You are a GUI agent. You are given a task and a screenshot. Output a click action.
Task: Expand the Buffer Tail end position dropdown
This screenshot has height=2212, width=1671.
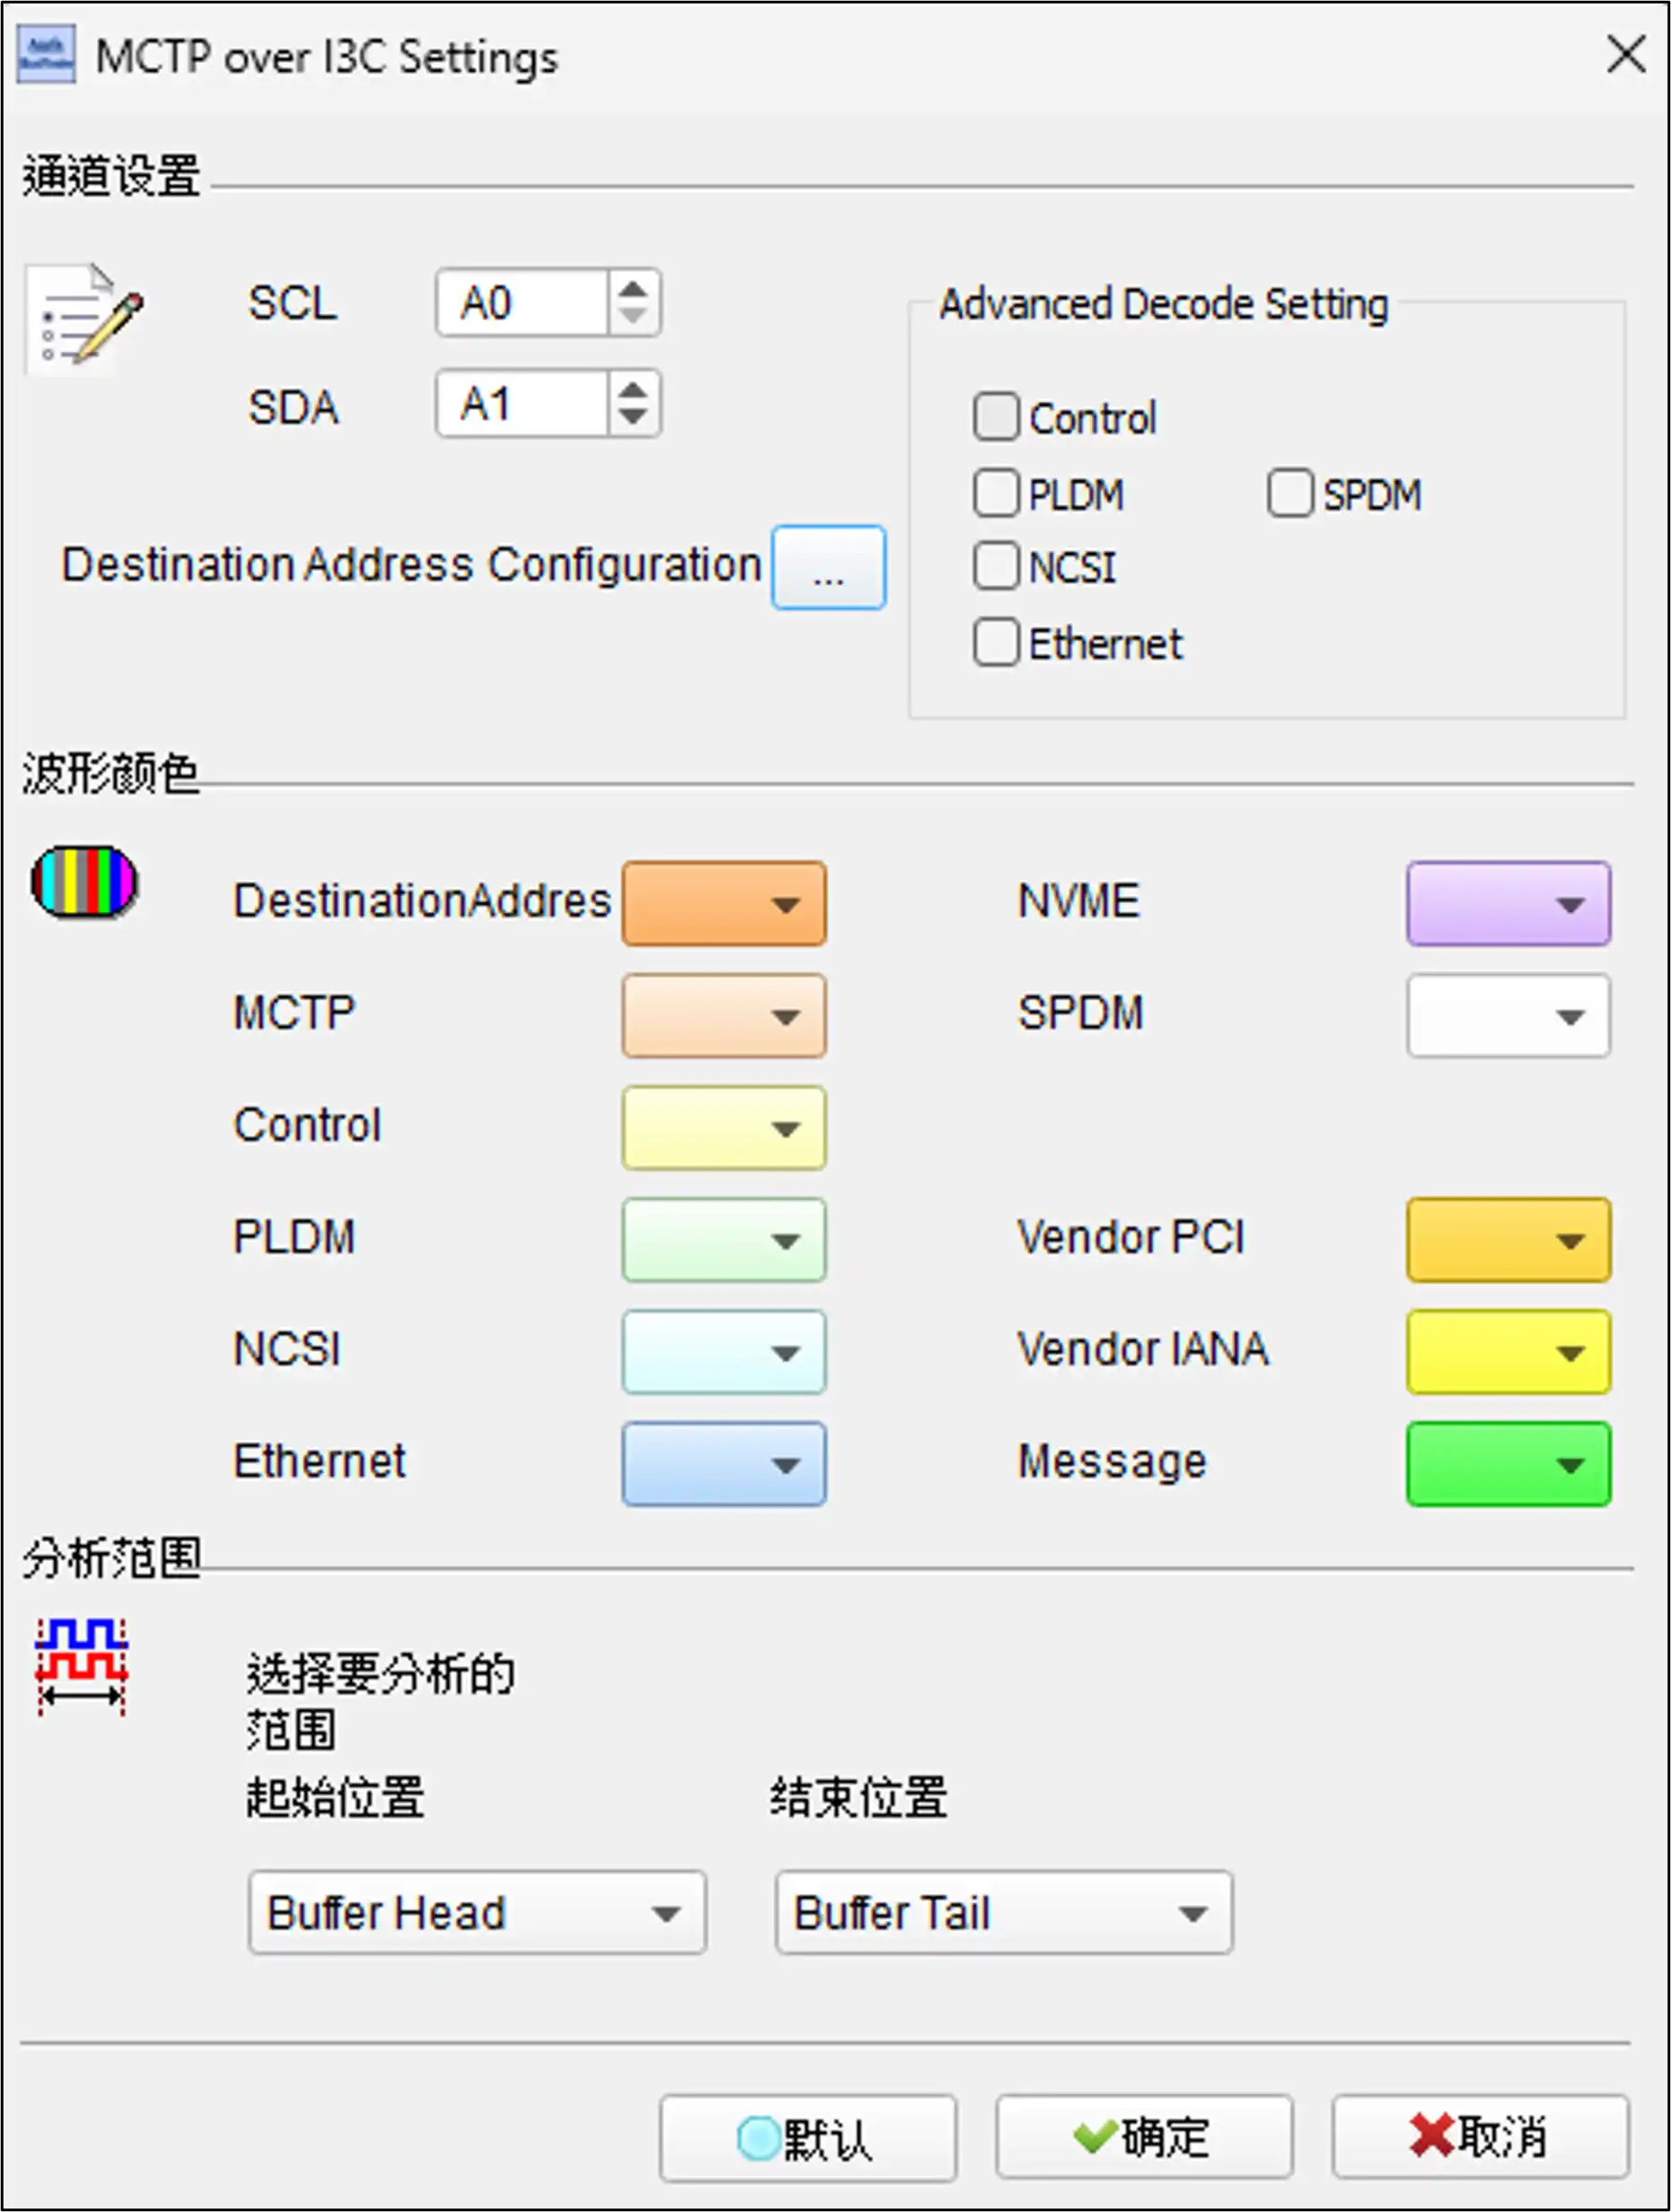click(x=1003, y=1912)
